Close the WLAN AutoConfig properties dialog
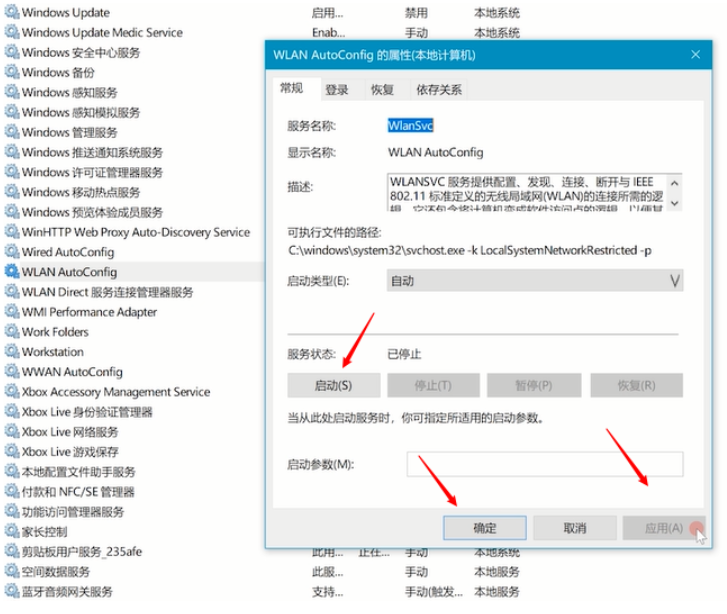The image size is (727, 614). click(694, 55)
